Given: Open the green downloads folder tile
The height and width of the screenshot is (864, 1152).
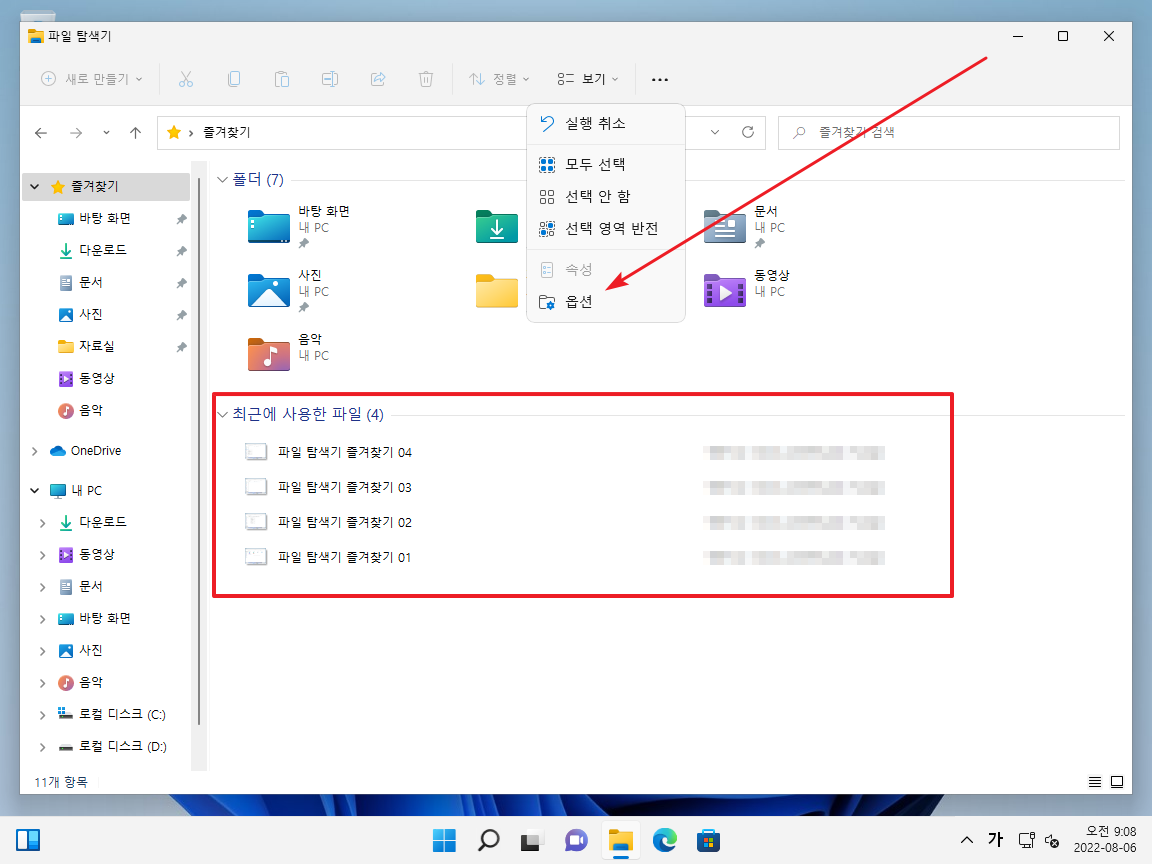Looking at the screenshot, I should click(497, 226).
